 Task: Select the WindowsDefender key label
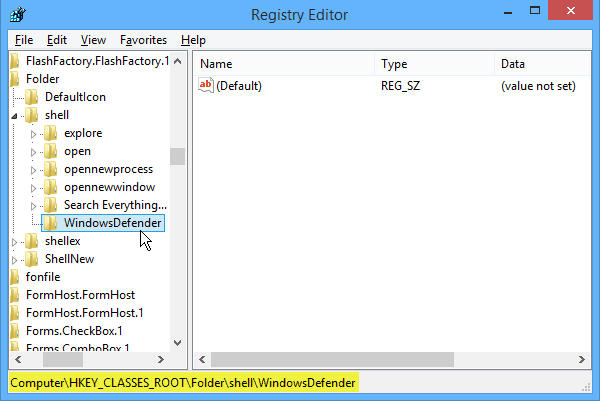[x=112, y=223]
